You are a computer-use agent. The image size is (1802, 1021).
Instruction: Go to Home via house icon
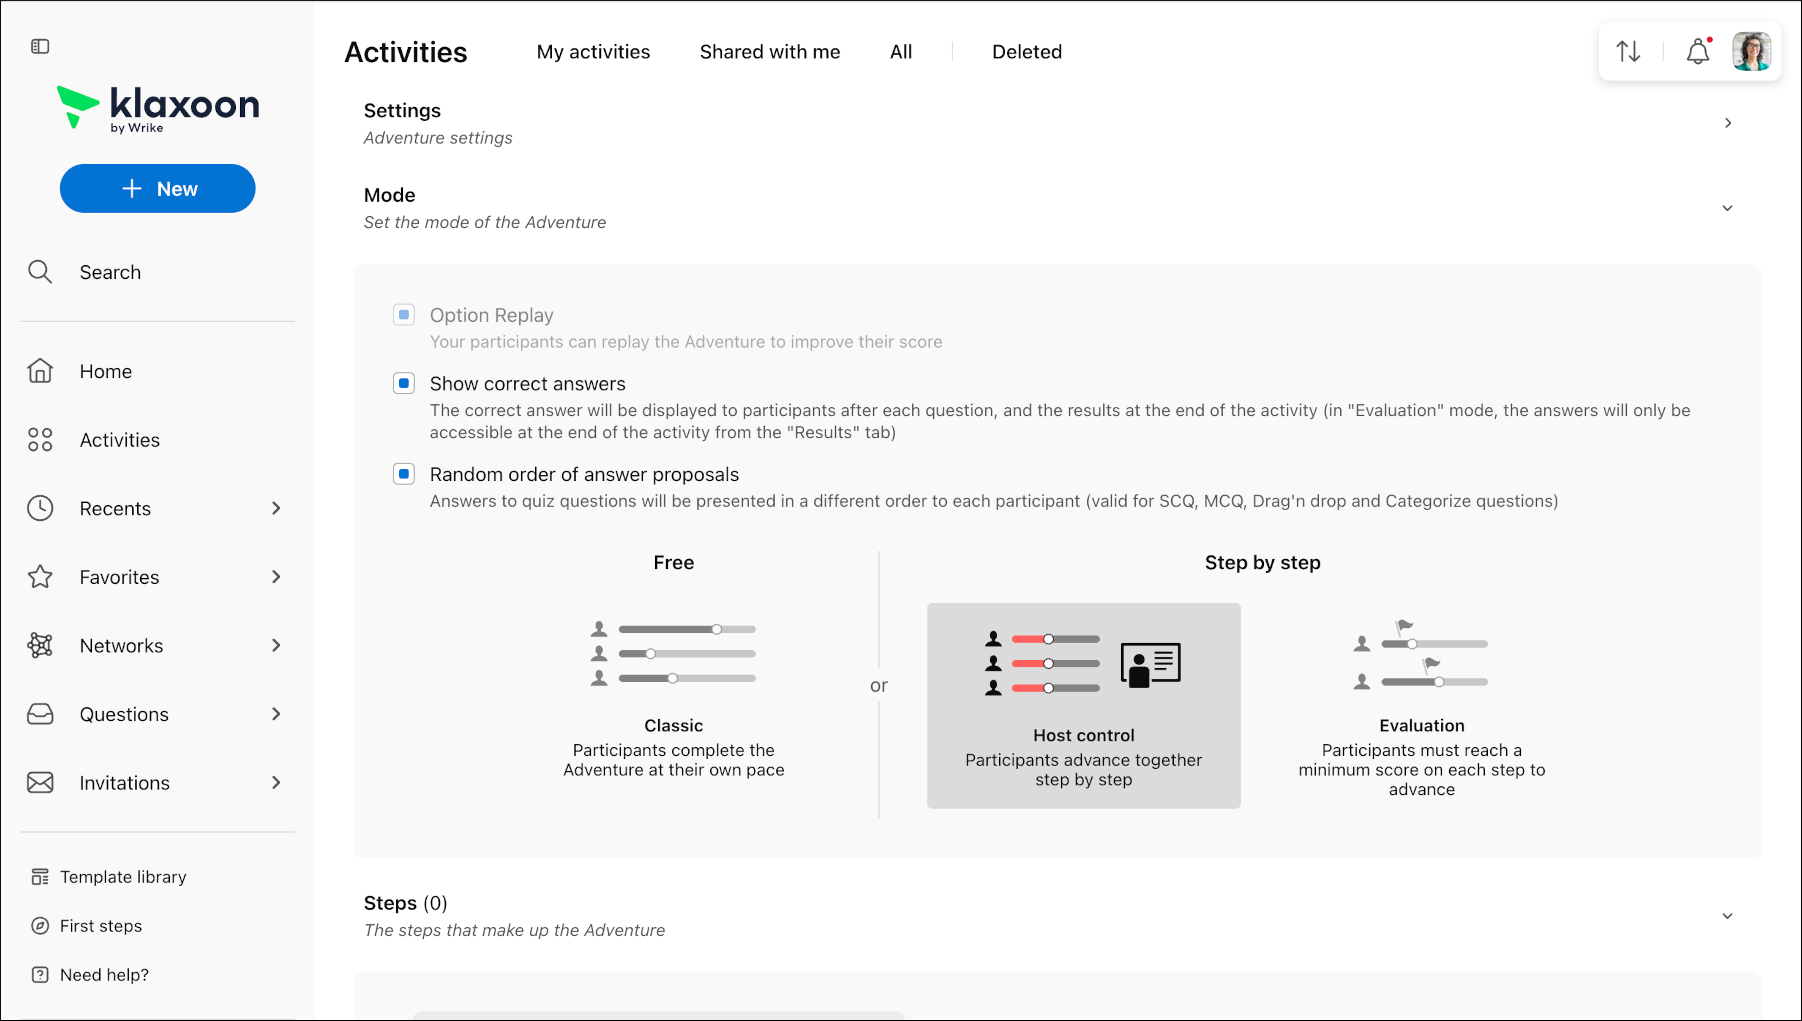pos(40,371)
